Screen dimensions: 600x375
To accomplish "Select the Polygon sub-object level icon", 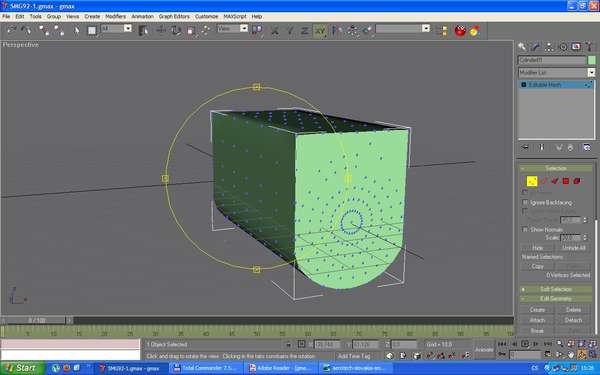I will pos(566,181).
